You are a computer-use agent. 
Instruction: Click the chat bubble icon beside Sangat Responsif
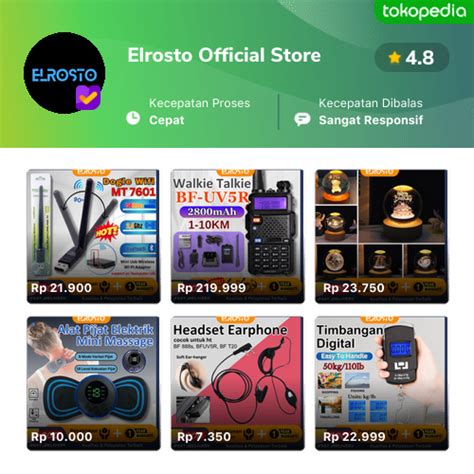pyautogui.click(x=302, y=119)
